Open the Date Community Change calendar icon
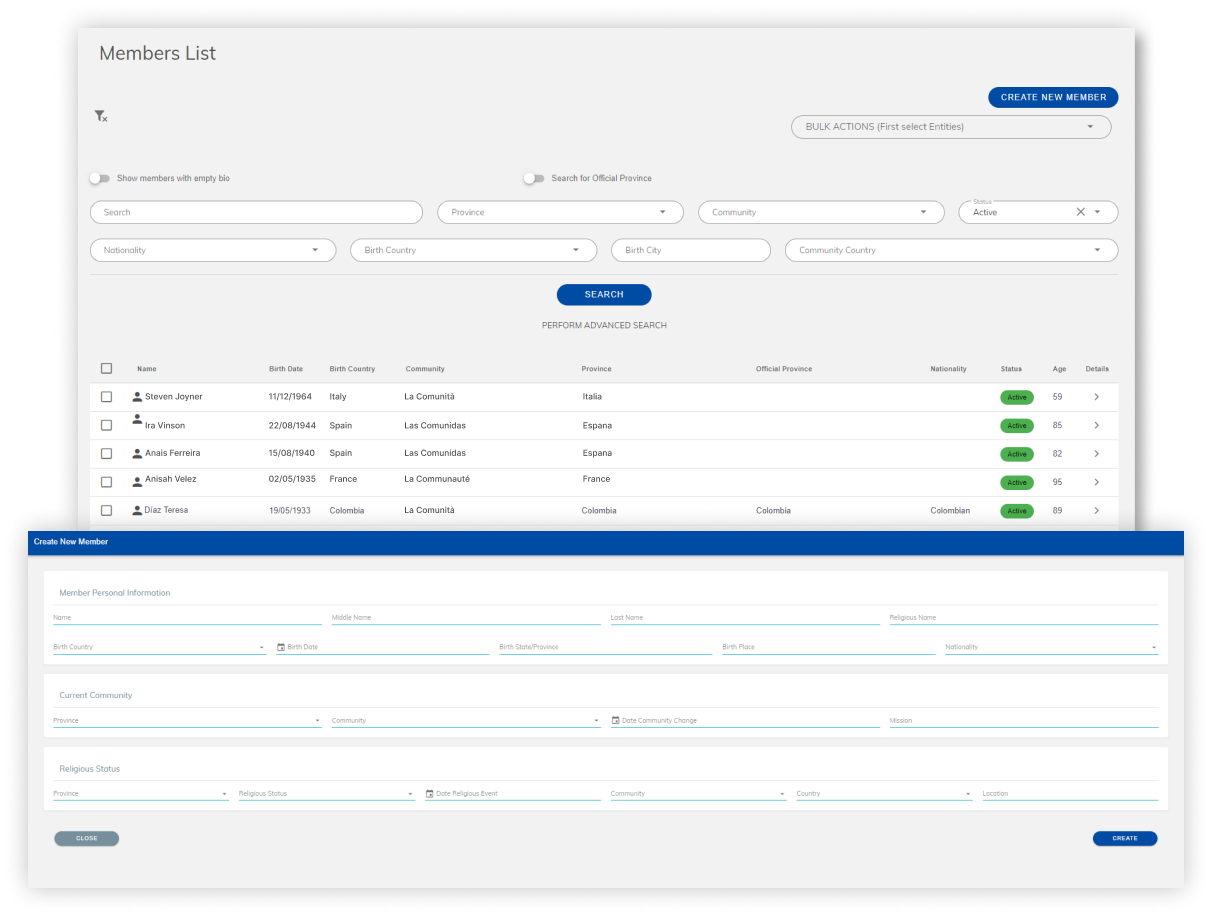 pyautogui.click(x=614, y=720)
